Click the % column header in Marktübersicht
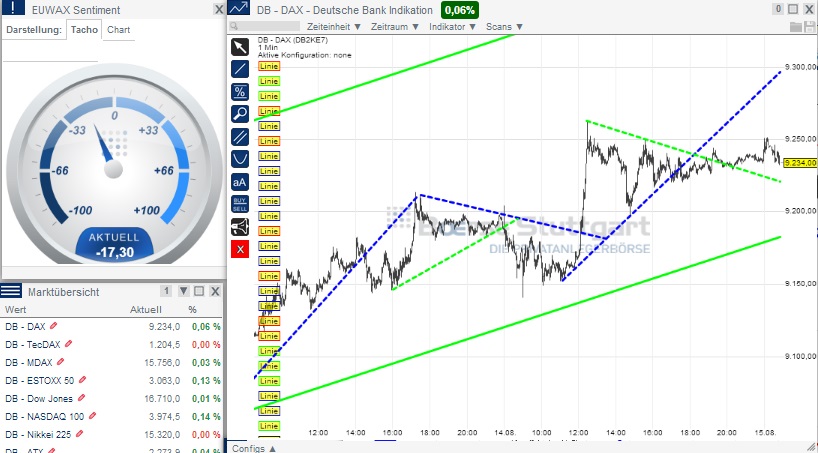The image size is (818, 453). (x=193, y=310)
